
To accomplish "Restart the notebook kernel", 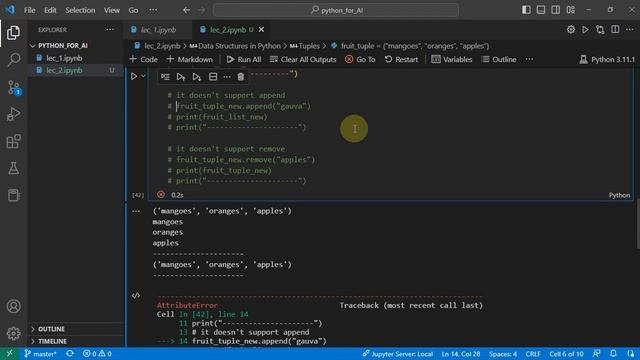I will pos(401,60).
